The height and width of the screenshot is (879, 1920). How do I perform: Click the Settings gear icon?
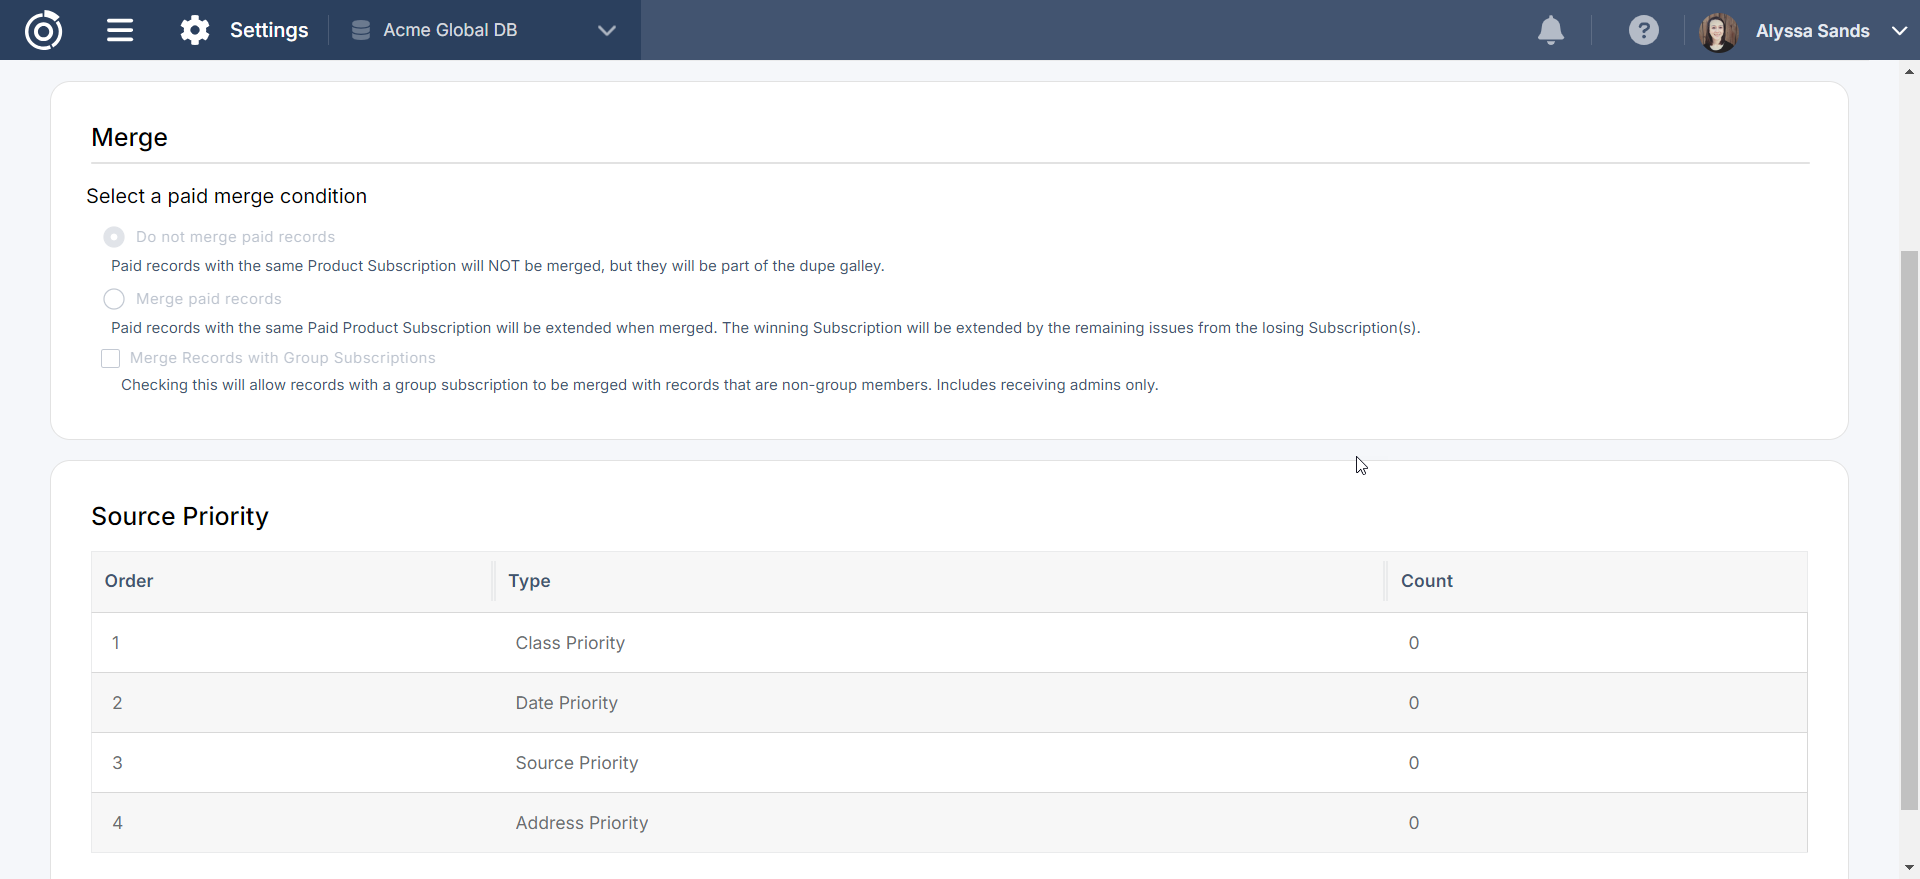pos(195,30)
